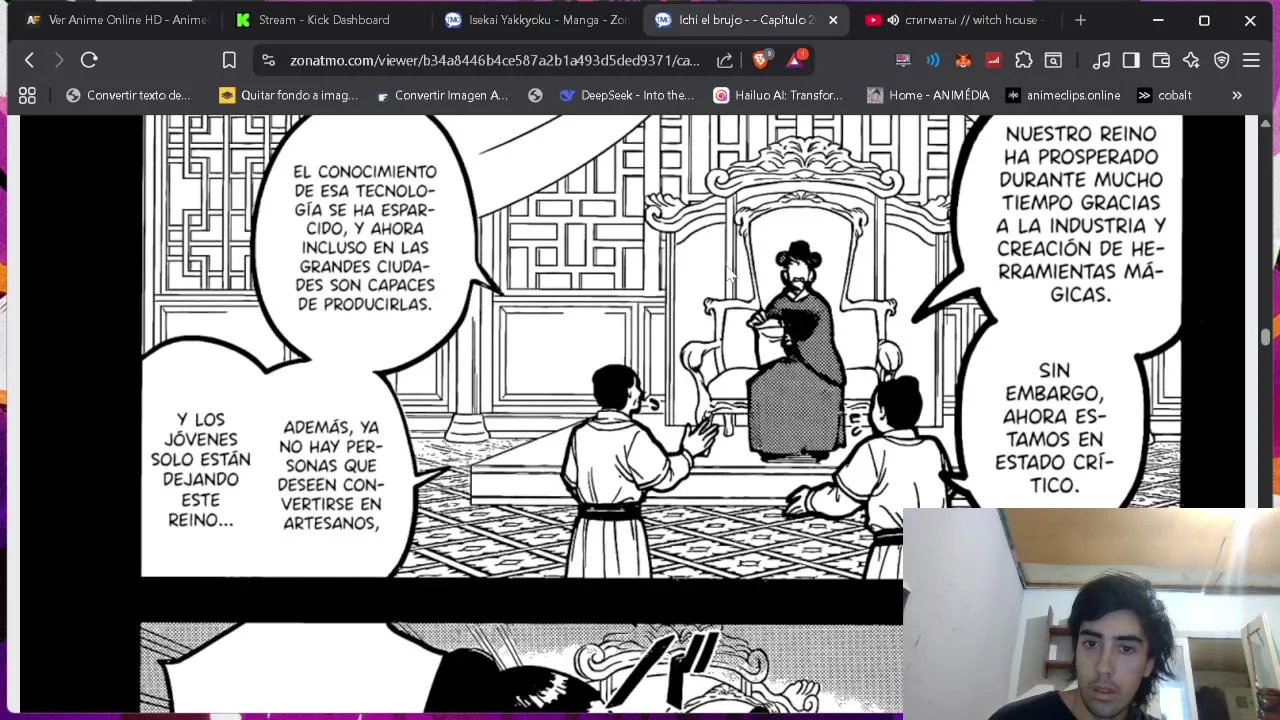Click the 'SIN EMBARGO, AHORA ESTAMOS' bubble text

[x=1054, y=428]
